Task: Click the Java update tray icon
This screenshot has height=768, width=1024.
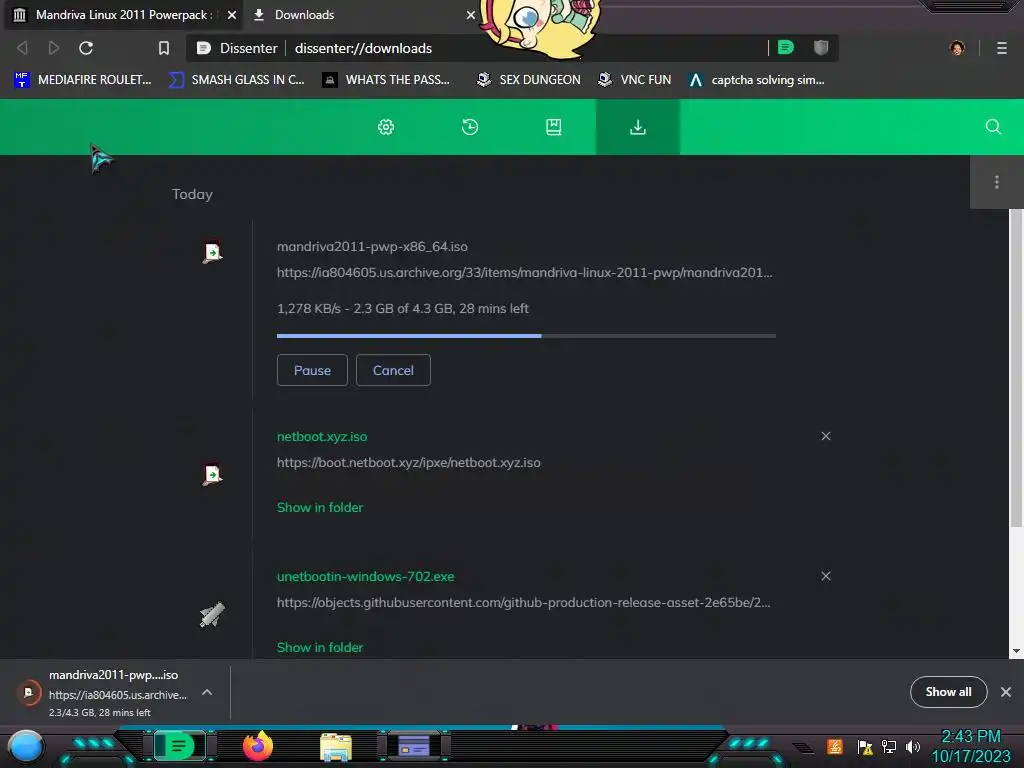Action: [834, 746]
